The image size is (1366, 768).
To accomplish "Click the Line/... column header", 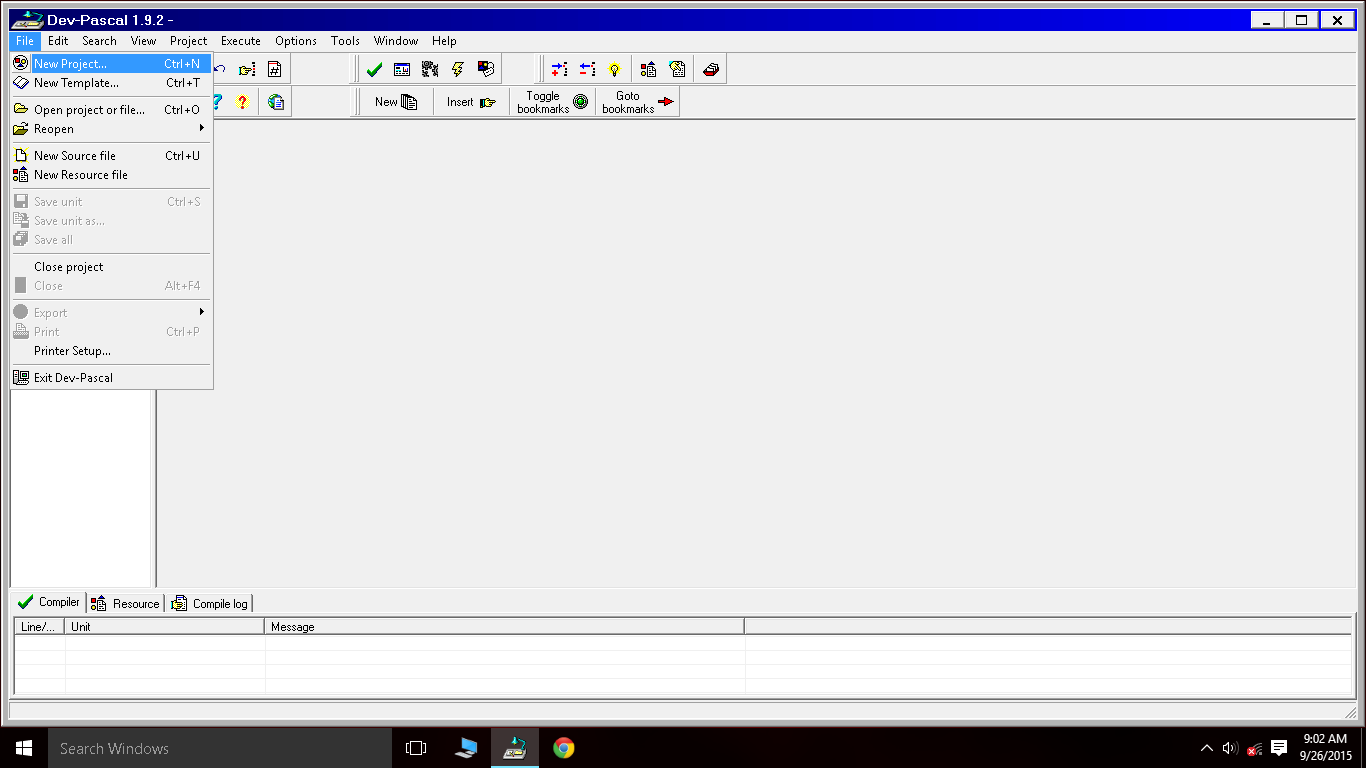I will [39, 627].
